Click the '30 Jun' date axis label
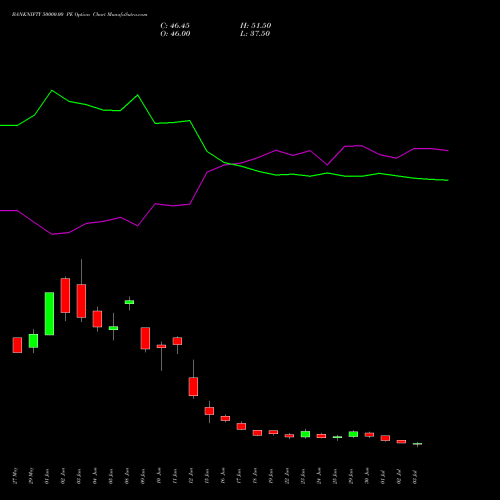500x500 pixels. pos(367,476)
